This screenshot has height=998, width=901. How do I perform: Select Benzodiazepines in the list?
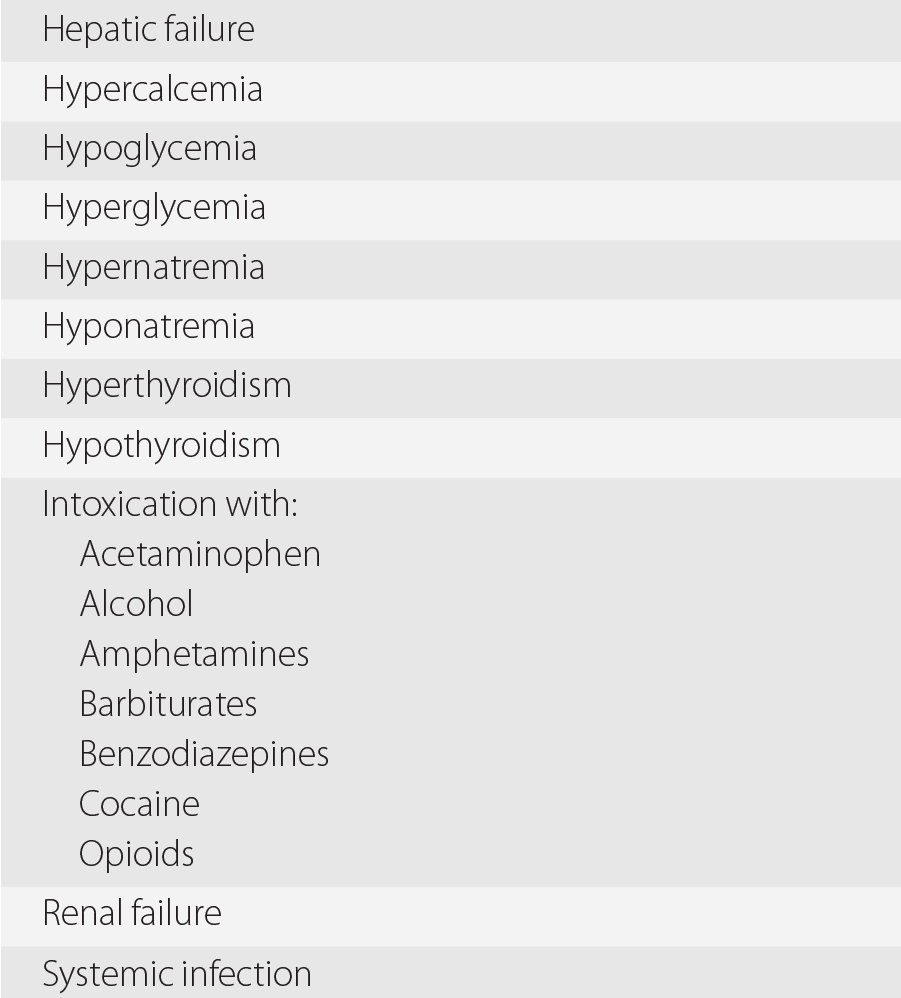click(x=204, y=754)
